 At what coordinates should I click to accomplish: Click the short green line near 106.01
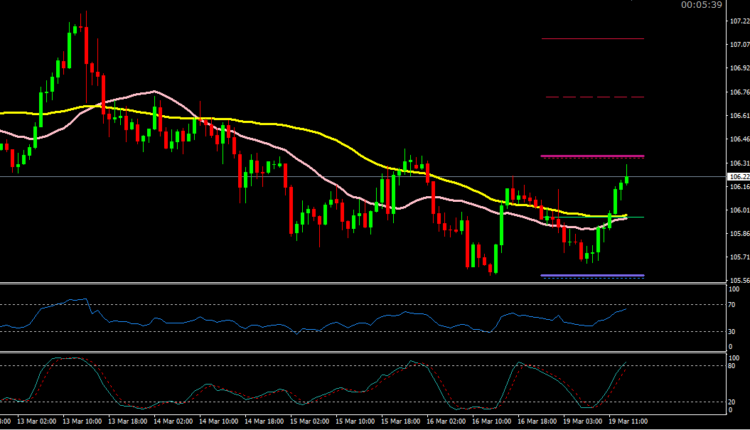(635, 216)
